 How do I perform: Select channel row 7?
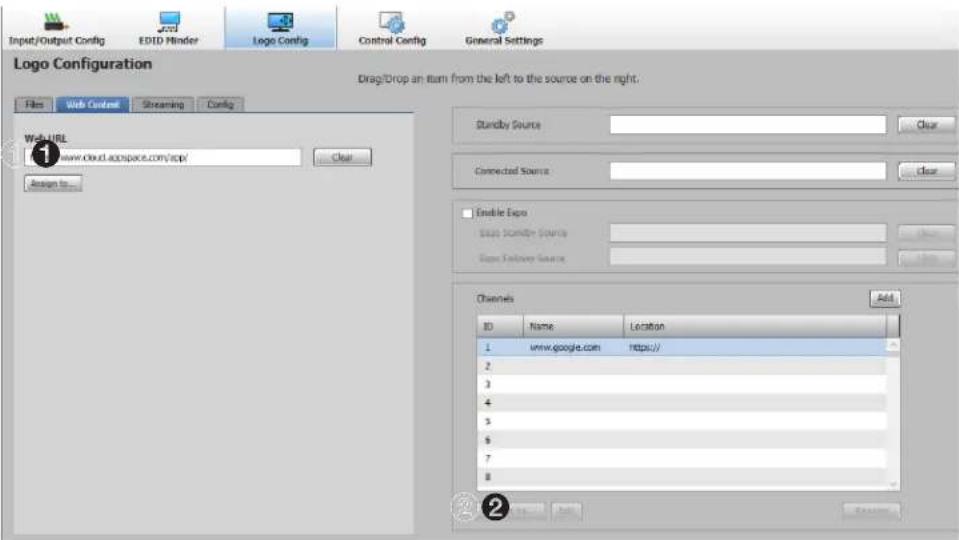click(681, 458)
